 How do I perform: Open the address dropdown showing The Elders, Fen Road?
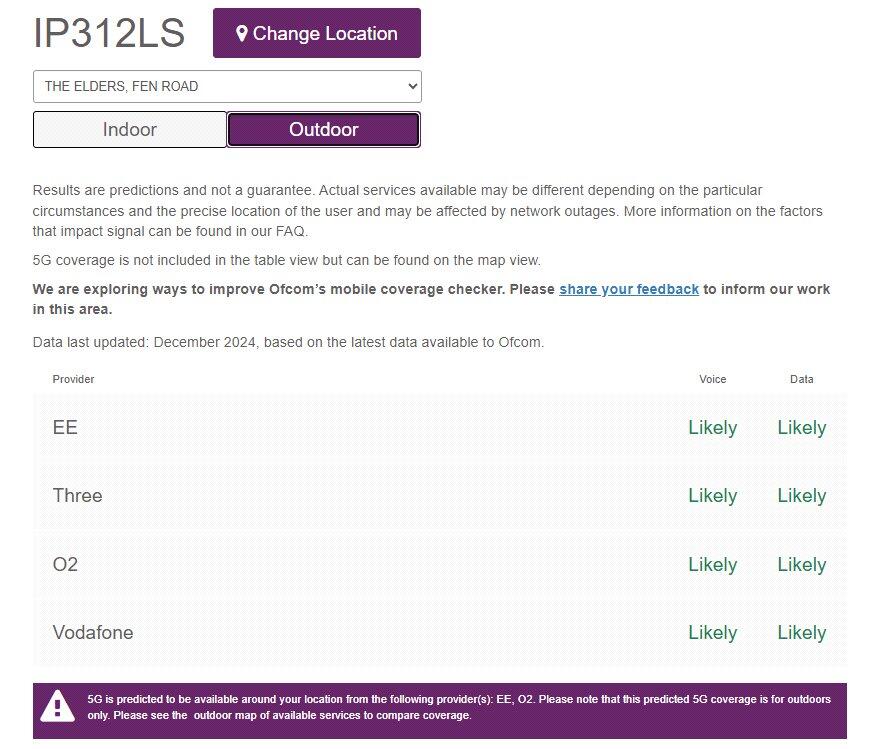tap(227, 86)
